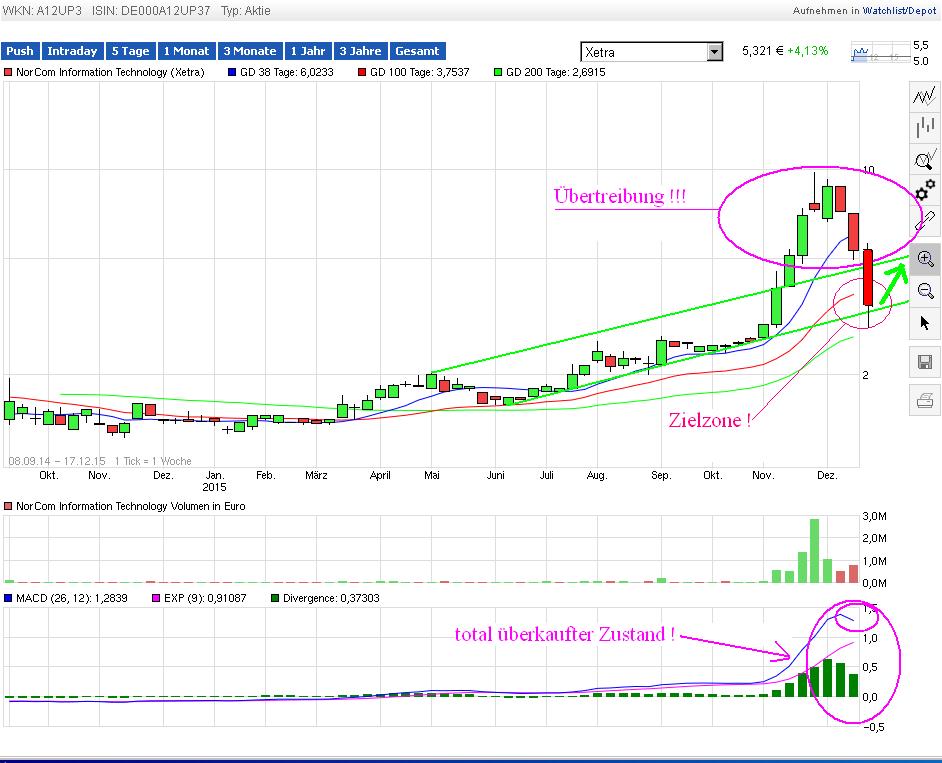Click the GD 100 Tage: 3,7537 label

[x=419, y=72]
